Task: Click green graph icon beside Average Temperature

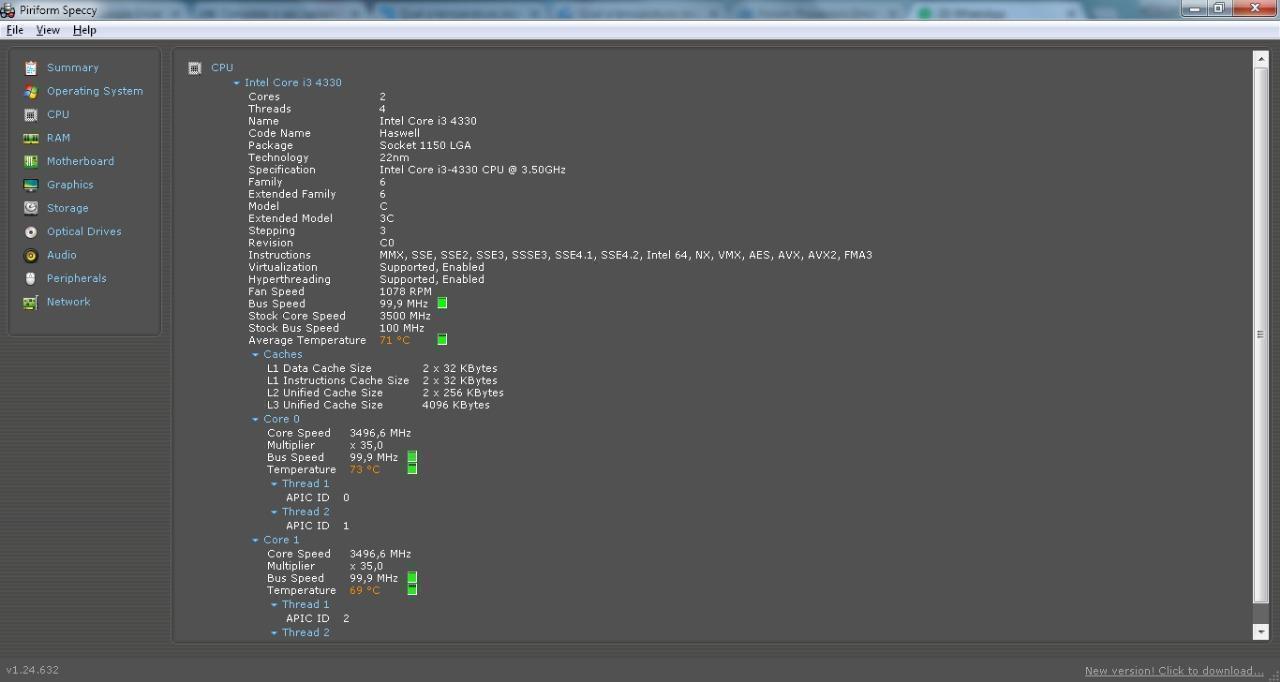Action: point(442,340)
